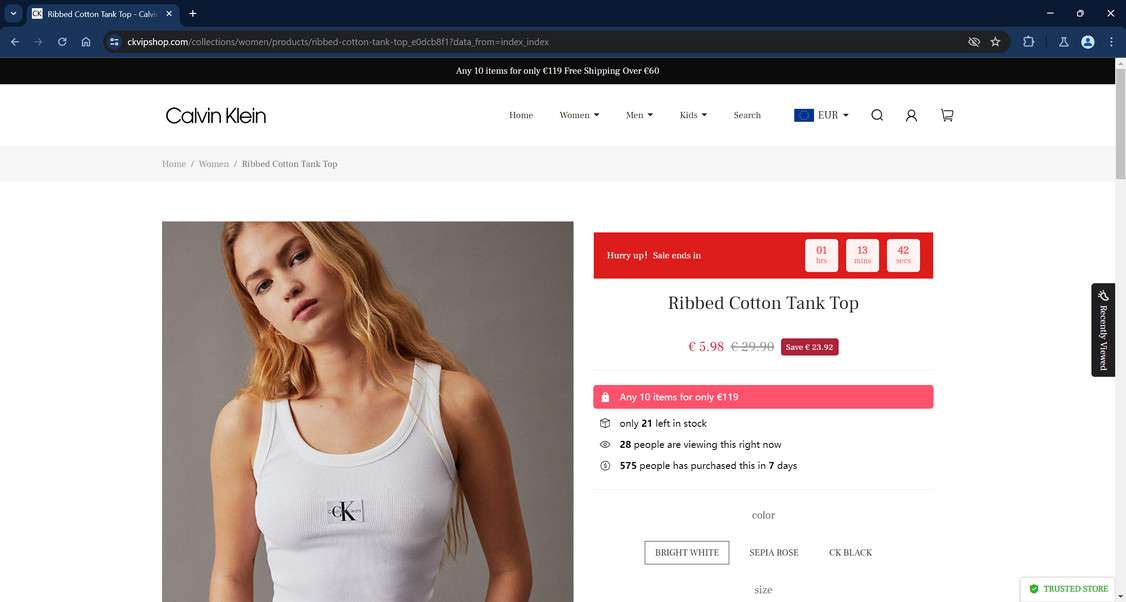Expand the Women menu dropdown
1126x602 pixels.
[x=580, y=115]
